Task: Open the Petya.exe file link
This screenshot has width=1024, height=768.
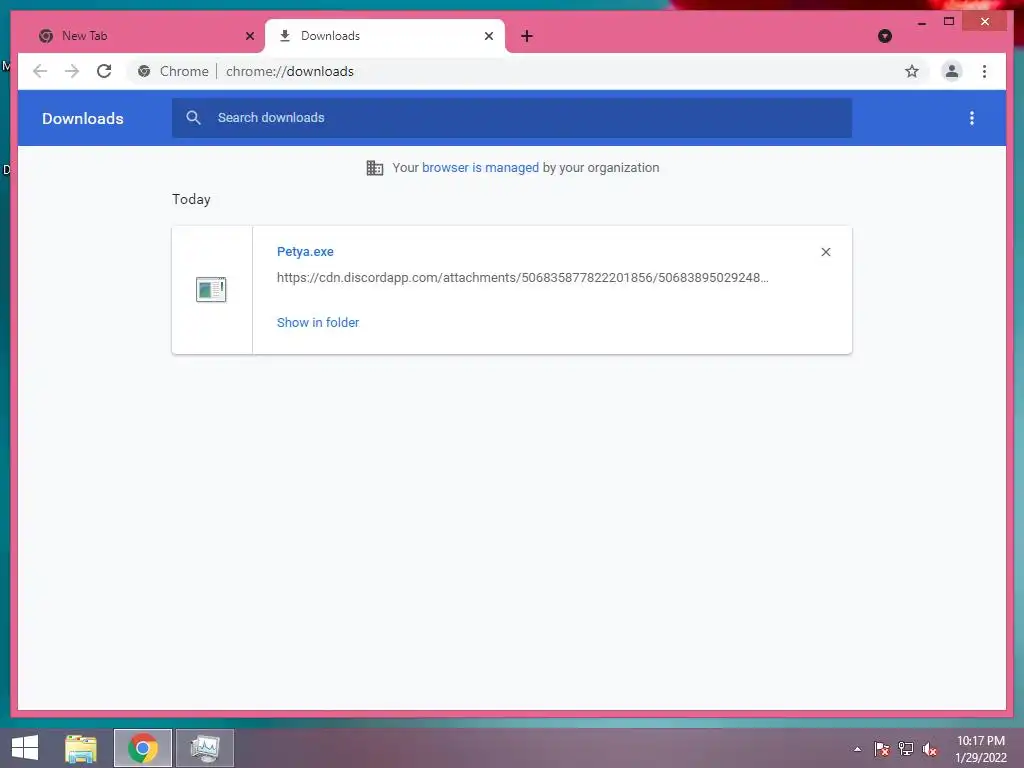Action: click(x=305, y=251)
